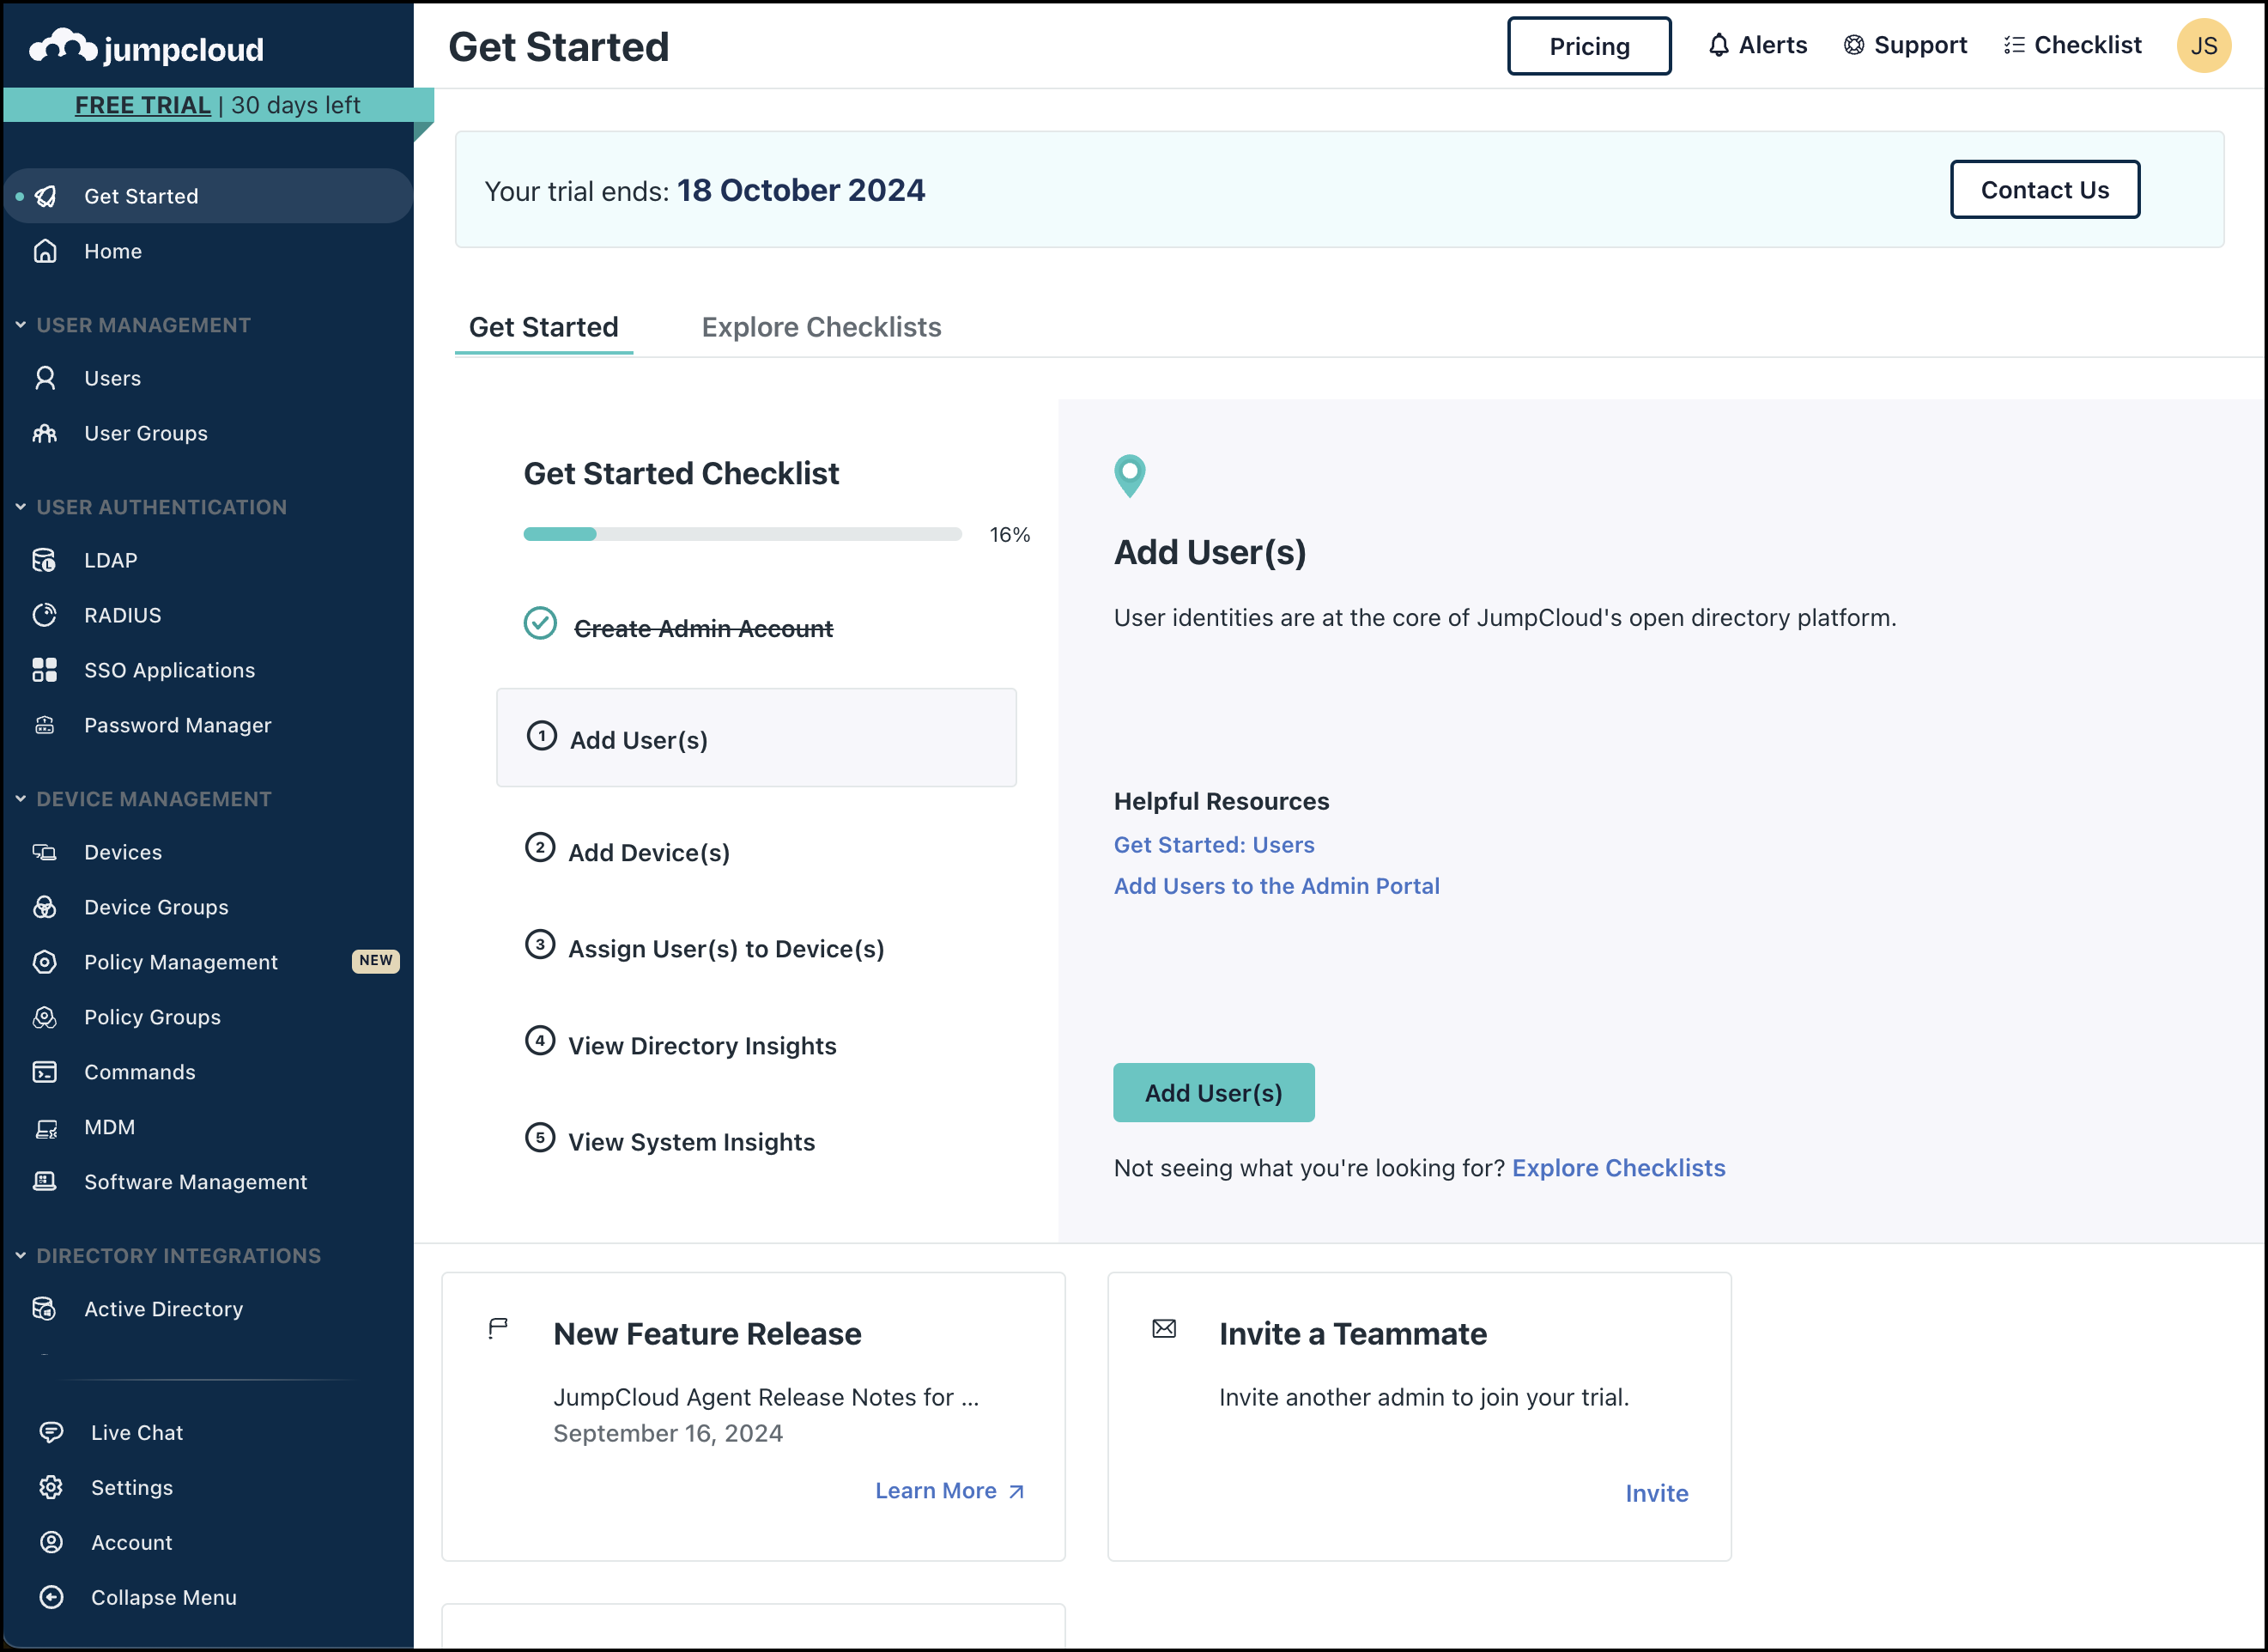Open the Checklist menu in header
Screen dimensions: 2268x1652
pyautogui.click(x=2072, y=45)
